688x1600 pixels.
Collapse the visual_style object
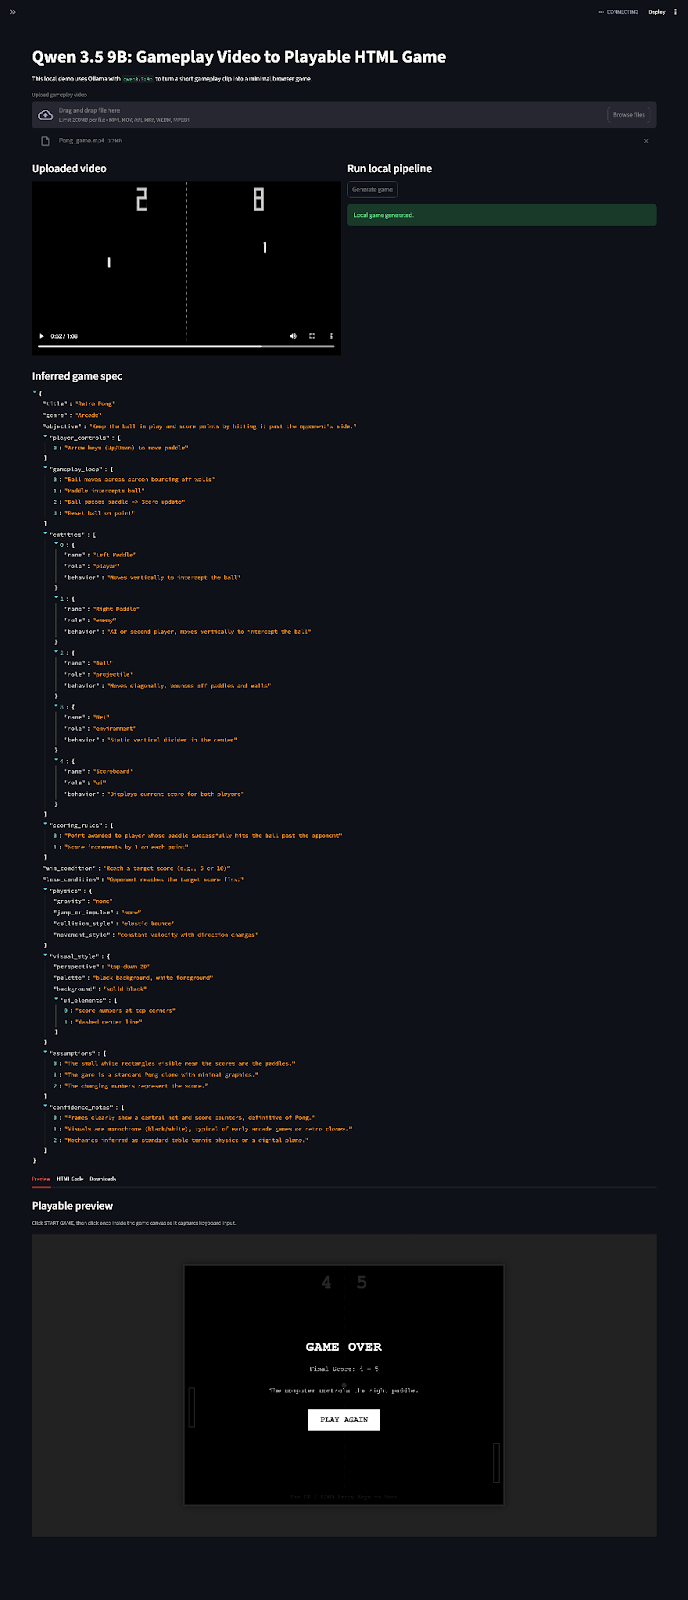[45, 956]
